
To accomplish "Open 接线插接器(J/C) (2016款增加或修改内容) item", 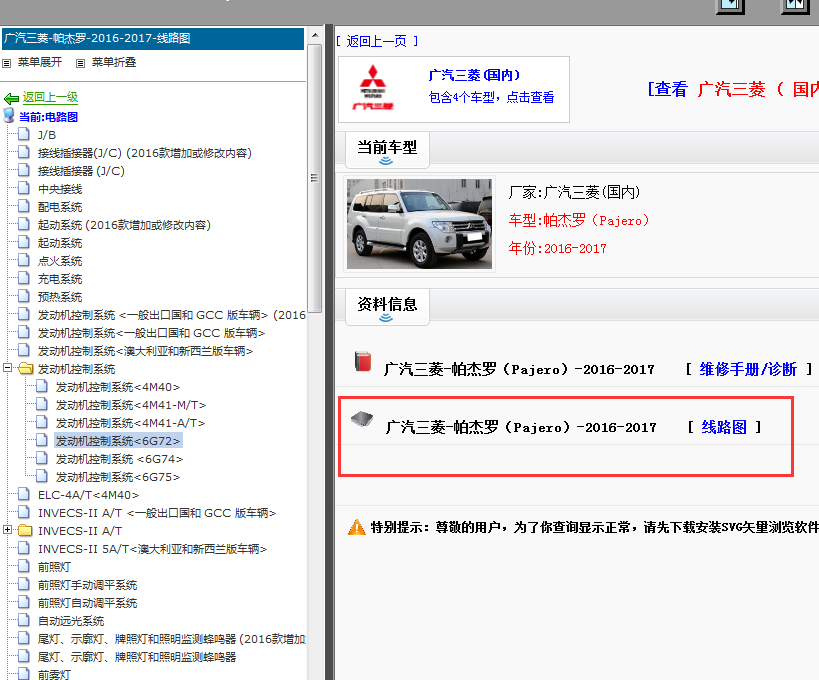I will (x=145, y=153).
